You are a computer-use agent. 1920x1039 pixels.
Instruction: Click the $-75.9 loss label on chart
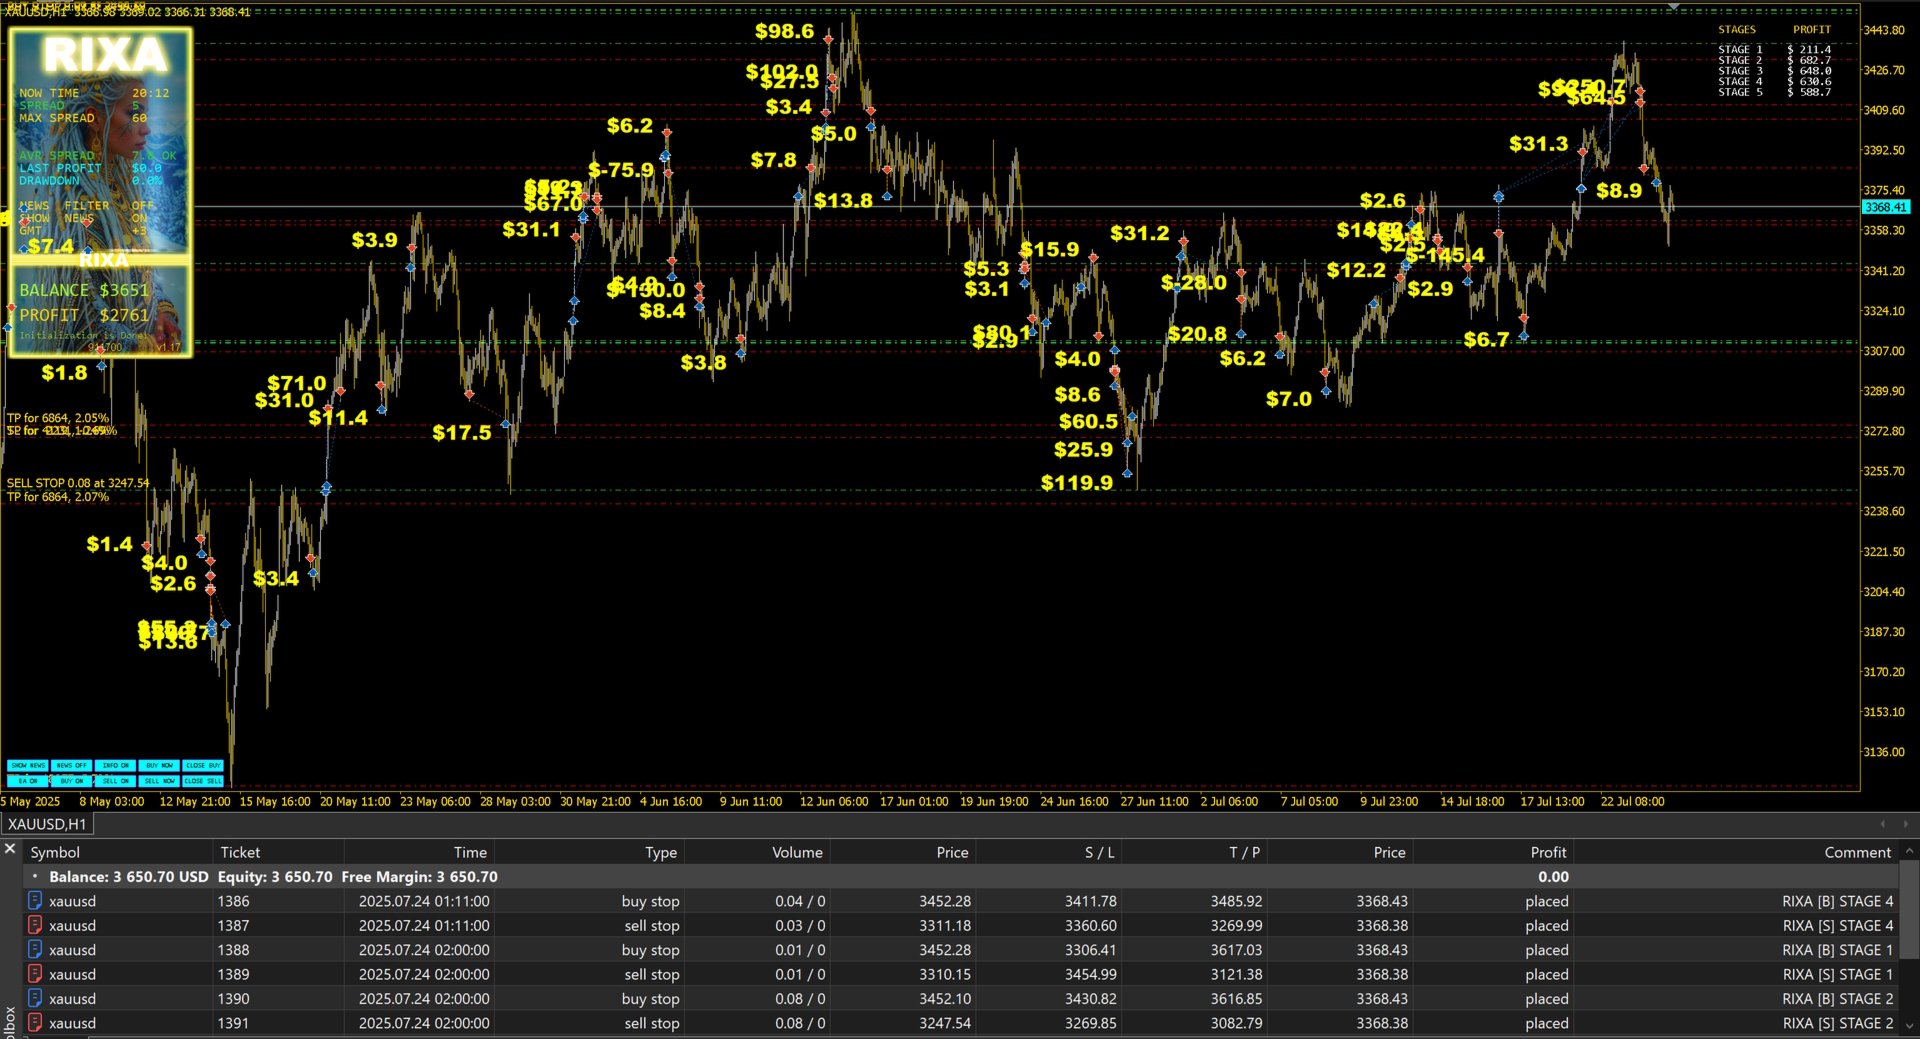(x=621, y=169)
